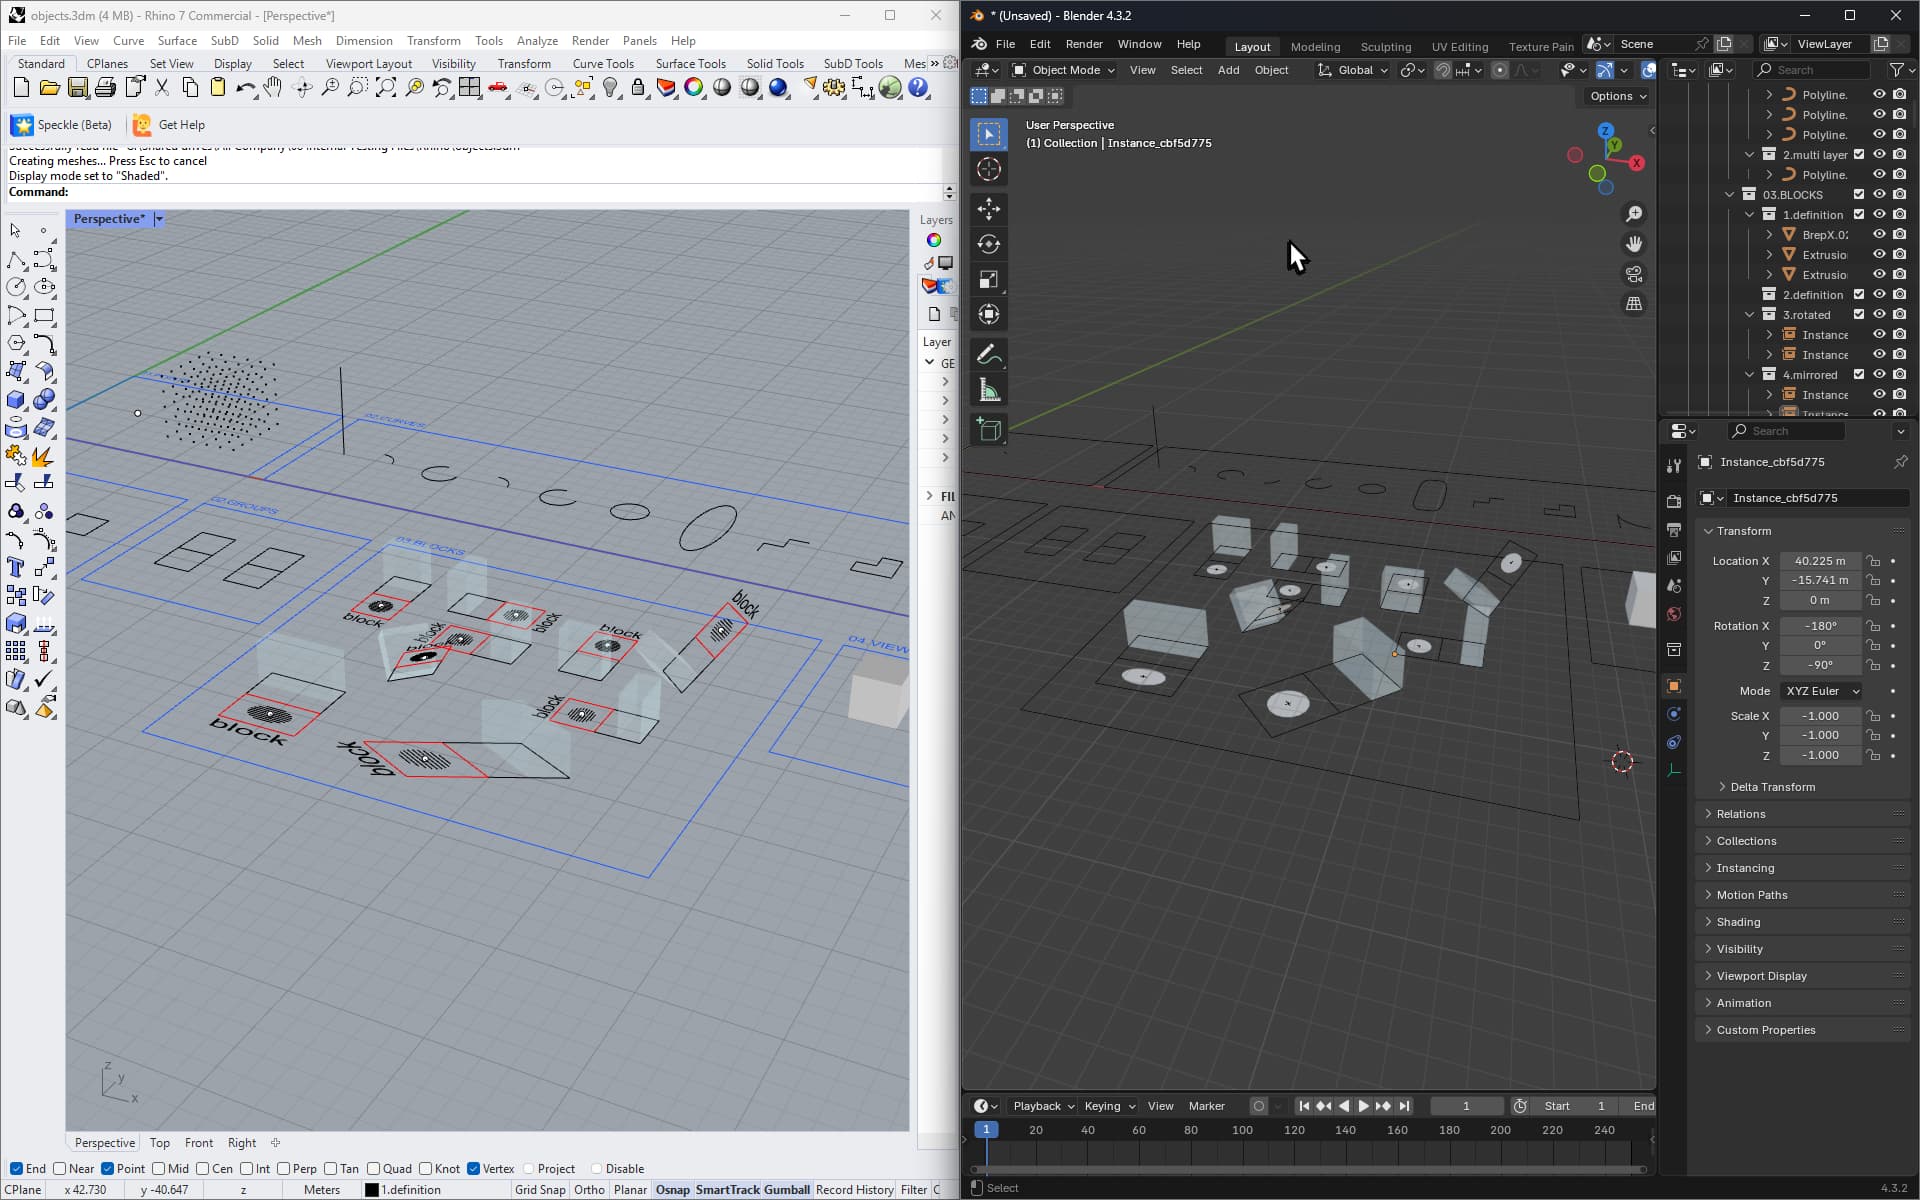Select the Pan hand tool in Rhino
1920x1200 pixels.
coord(273,88)
